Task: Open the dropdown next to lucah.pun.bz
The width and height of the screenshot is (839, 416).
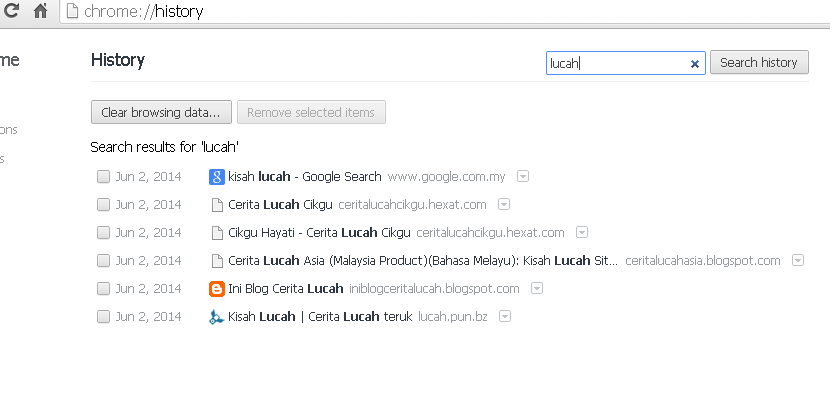Action: [x=505, y=316]
